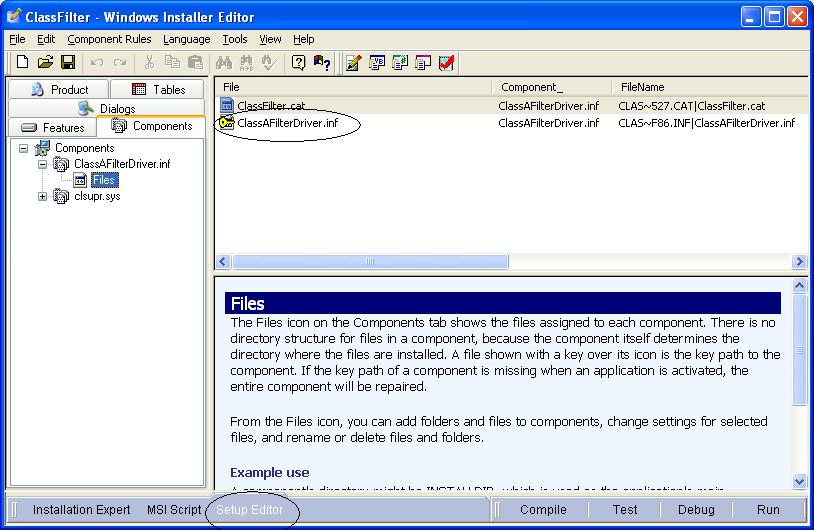Select the Files node in the tree
The height and width of the screenshot is (530, 814).
point(104,180)
